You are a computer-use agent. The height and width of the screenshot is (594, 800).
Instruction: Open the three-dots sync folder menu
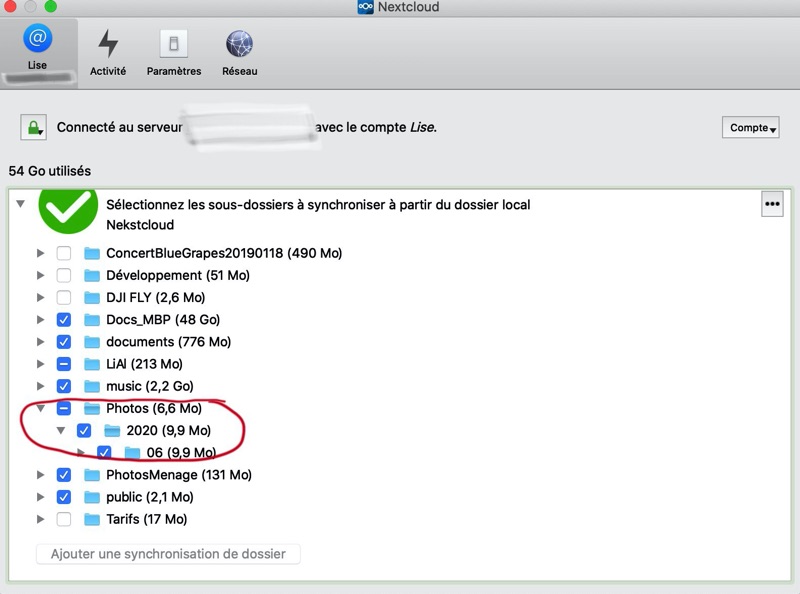(772, 204)
